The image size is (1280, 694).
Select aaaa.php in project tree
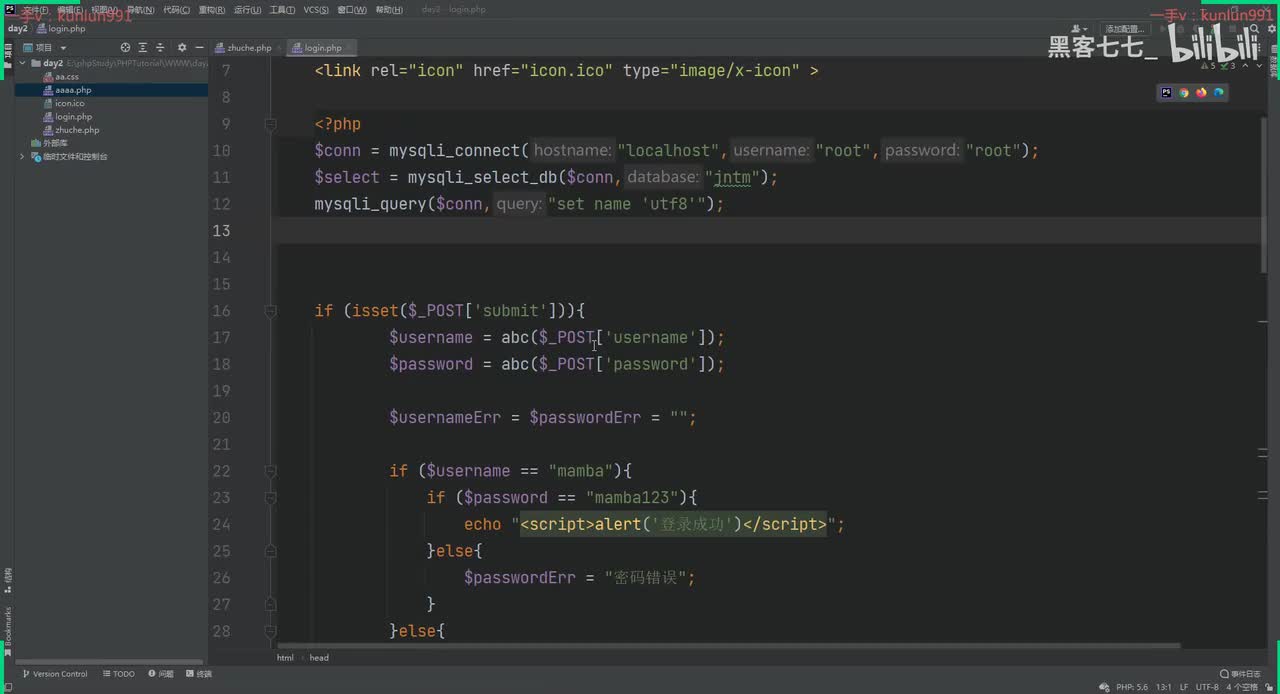pyautogui.click(x=73, y=90)
